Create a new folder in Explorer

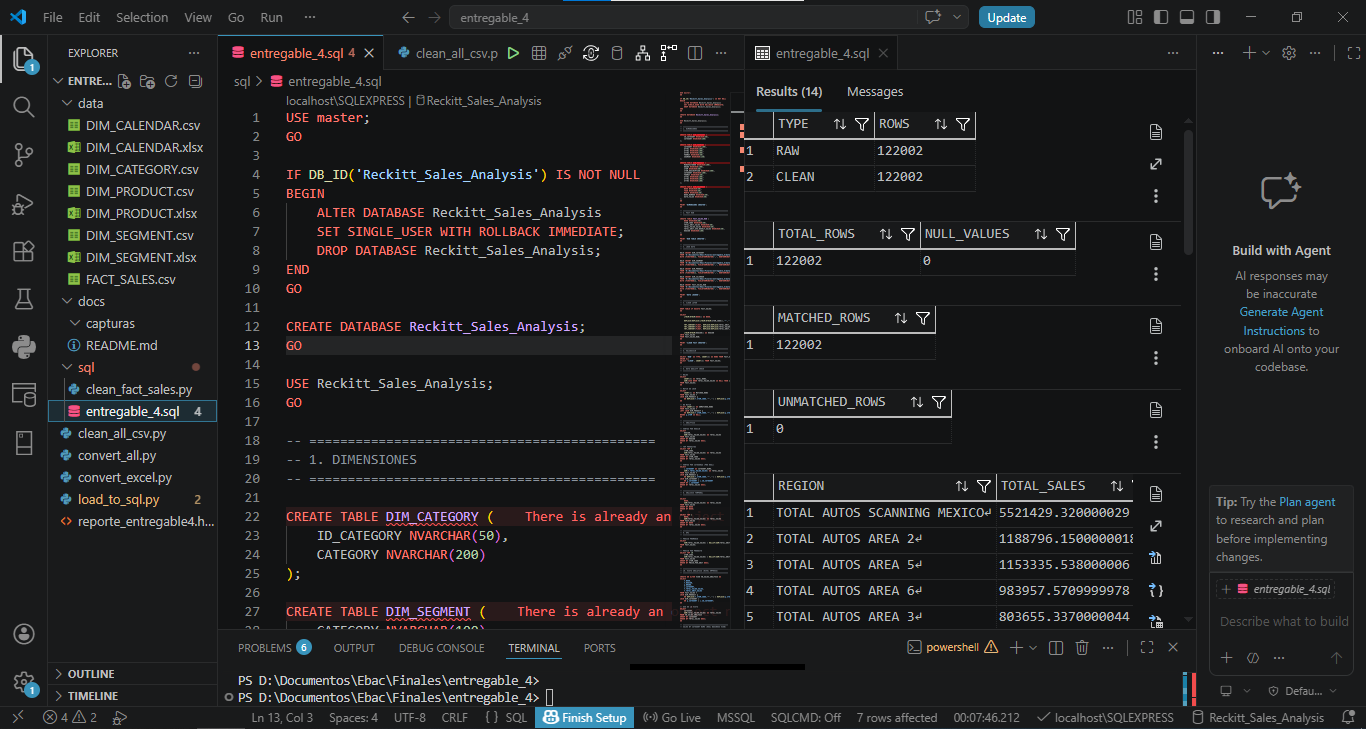click(147, 81)
